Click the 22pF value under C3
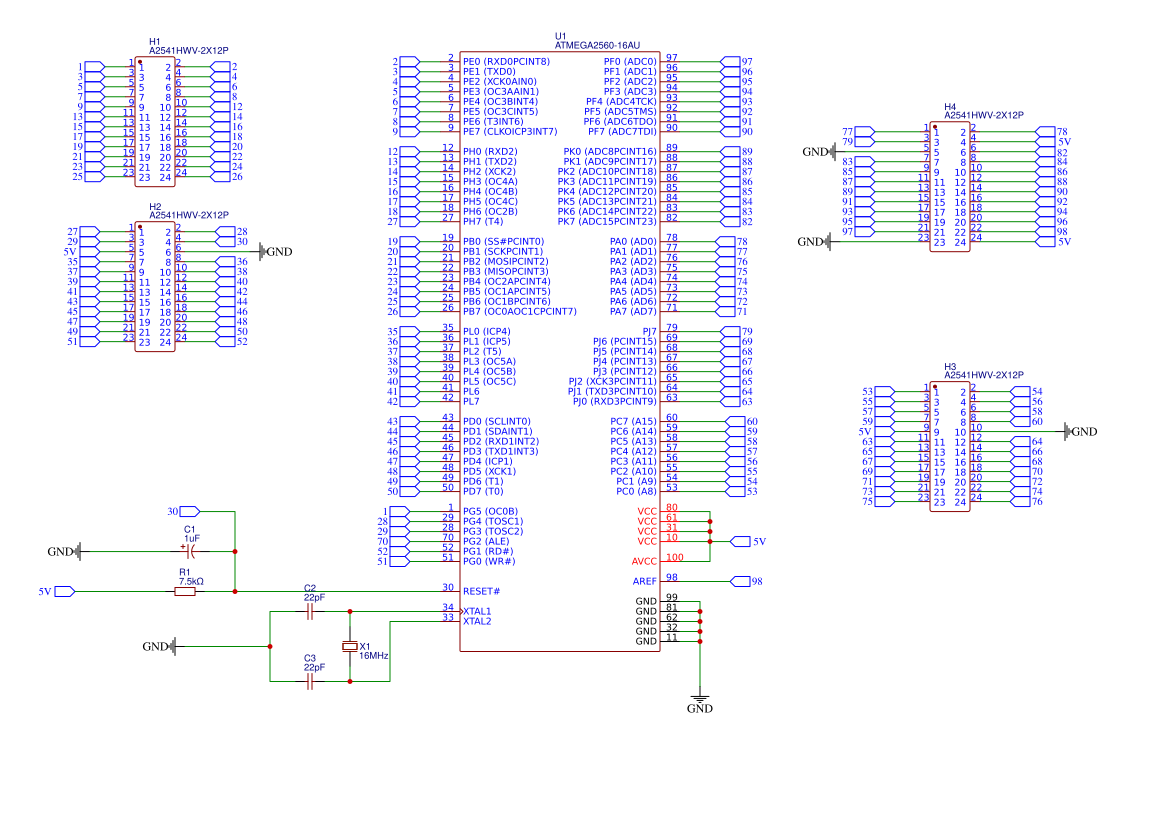 coord(314,667)
